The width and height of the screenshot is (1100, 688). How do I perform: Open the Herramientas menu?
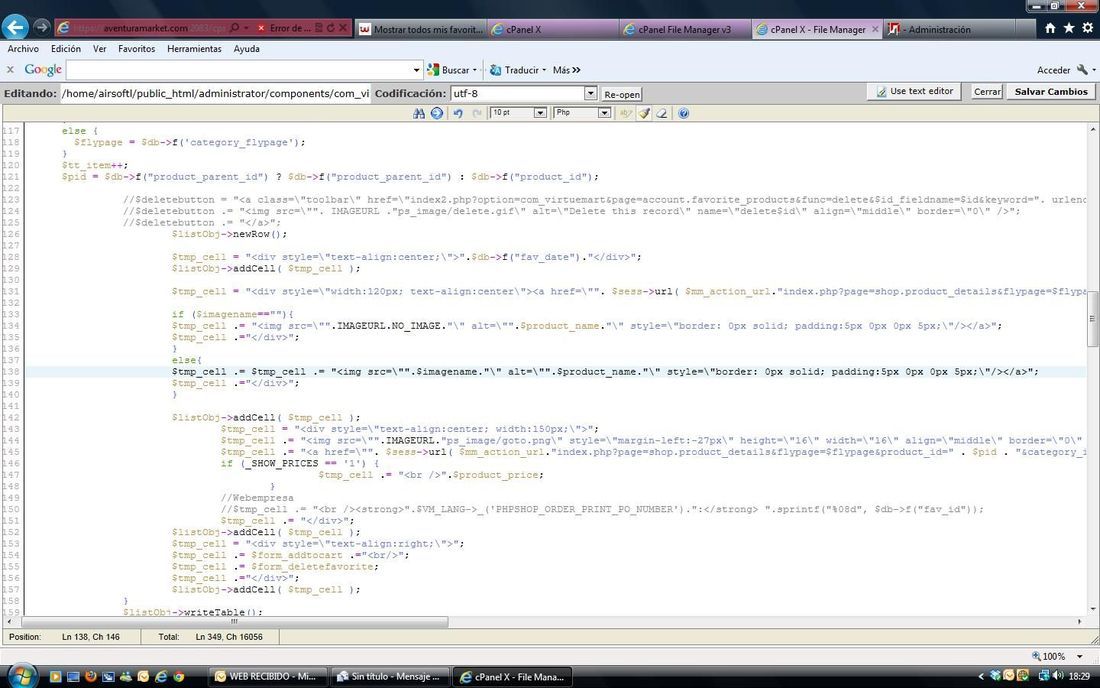click(x=194, y=48)
